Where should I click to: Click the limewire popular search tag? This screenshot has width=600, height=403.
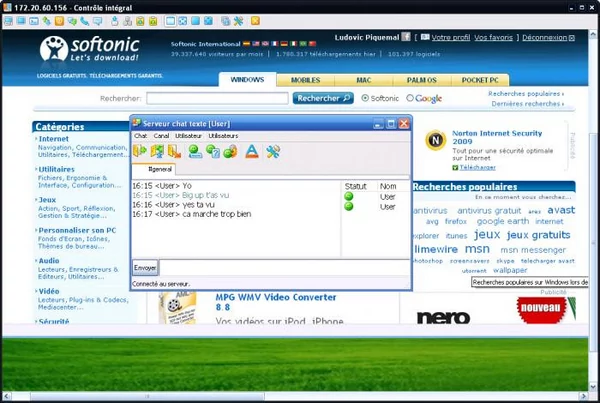tap(436, 249)
